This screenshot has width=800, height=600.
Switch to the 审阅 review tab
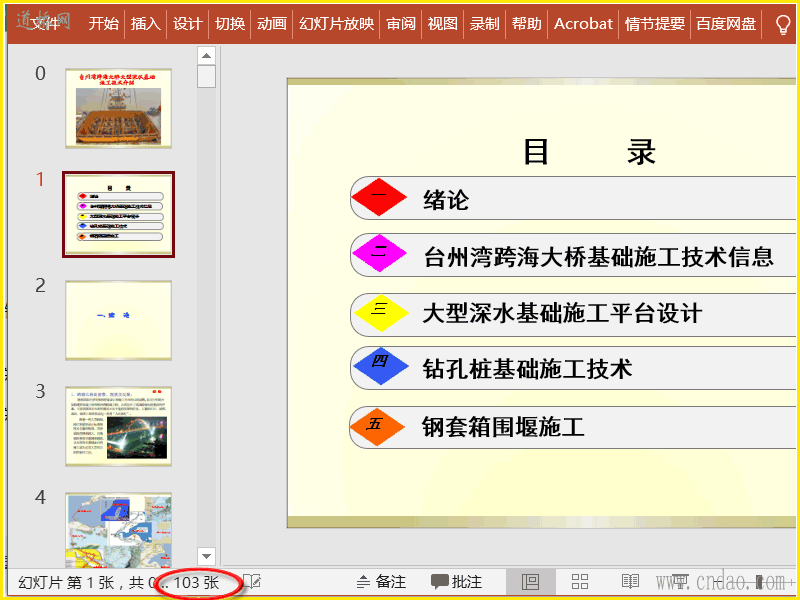401,23
